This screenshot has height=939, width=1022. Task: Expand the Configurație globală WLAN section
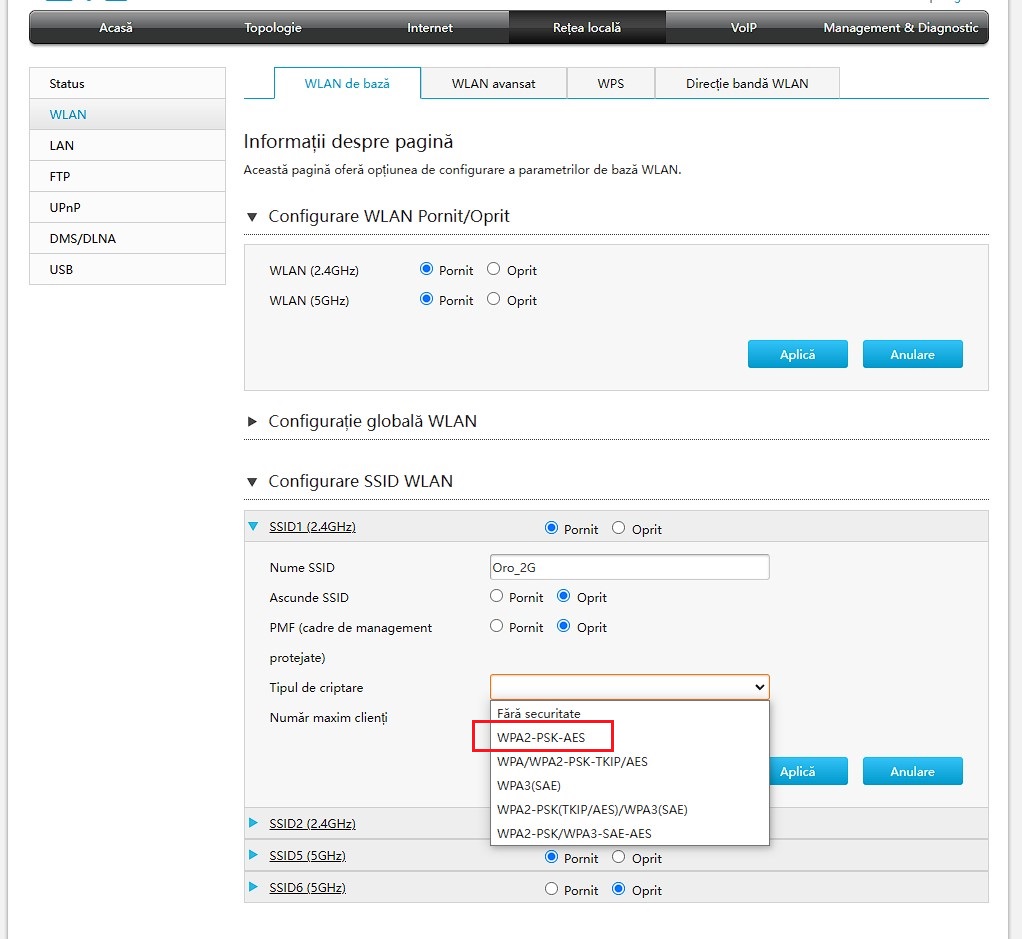[252, 421]
